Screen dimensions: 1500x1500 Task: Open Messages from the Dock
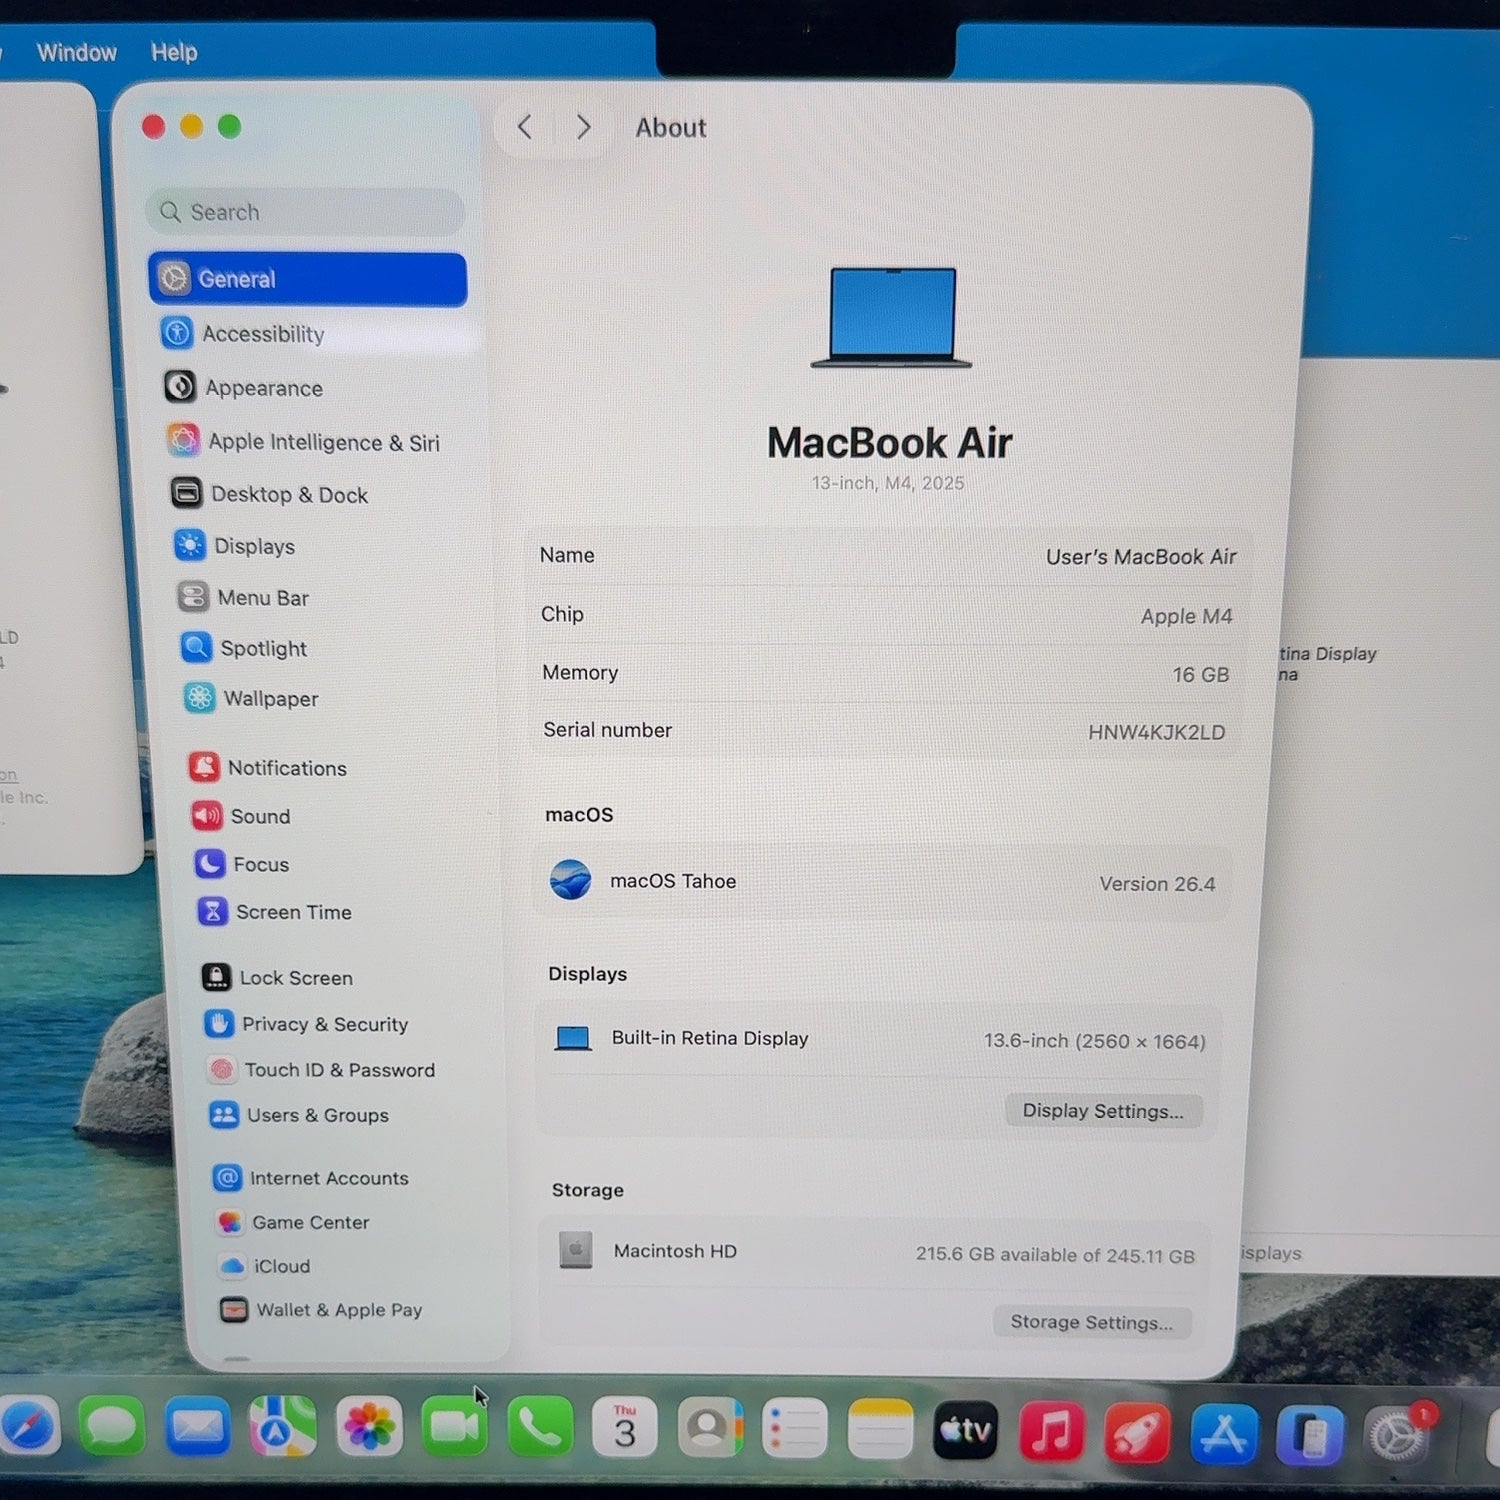point(111,1426)
